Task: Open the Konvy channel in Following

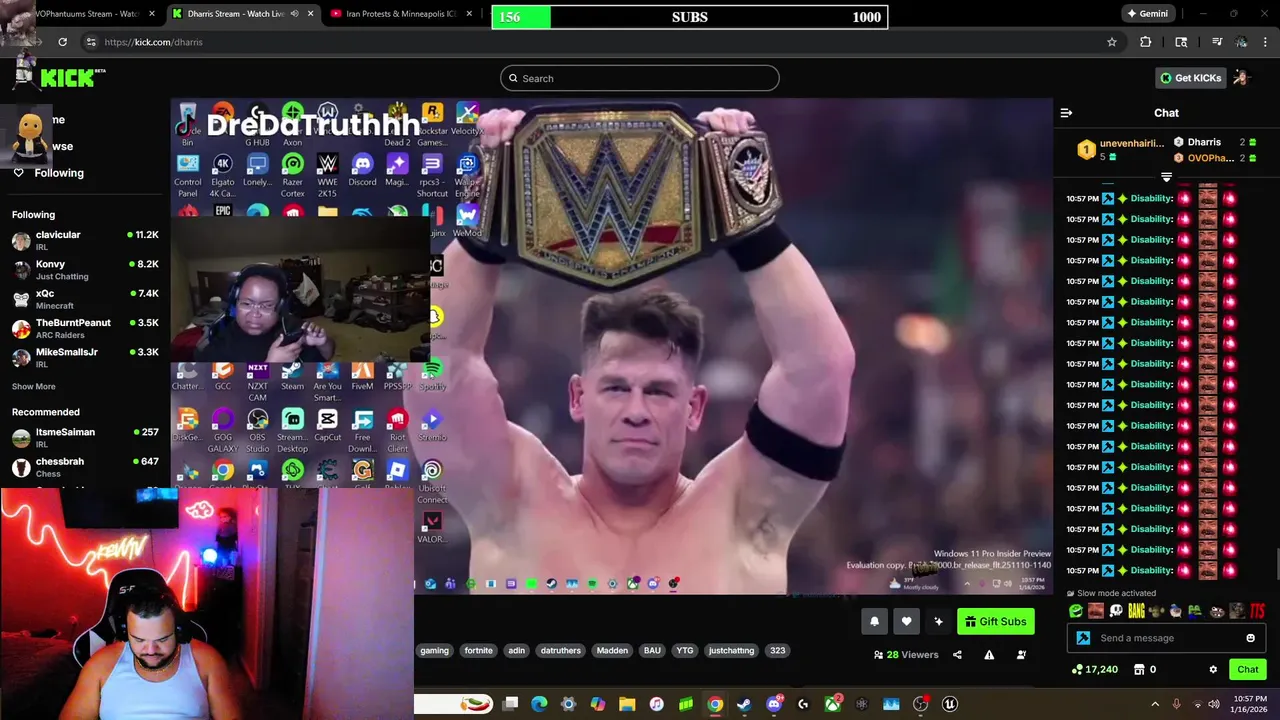Action: pos(86,270)
